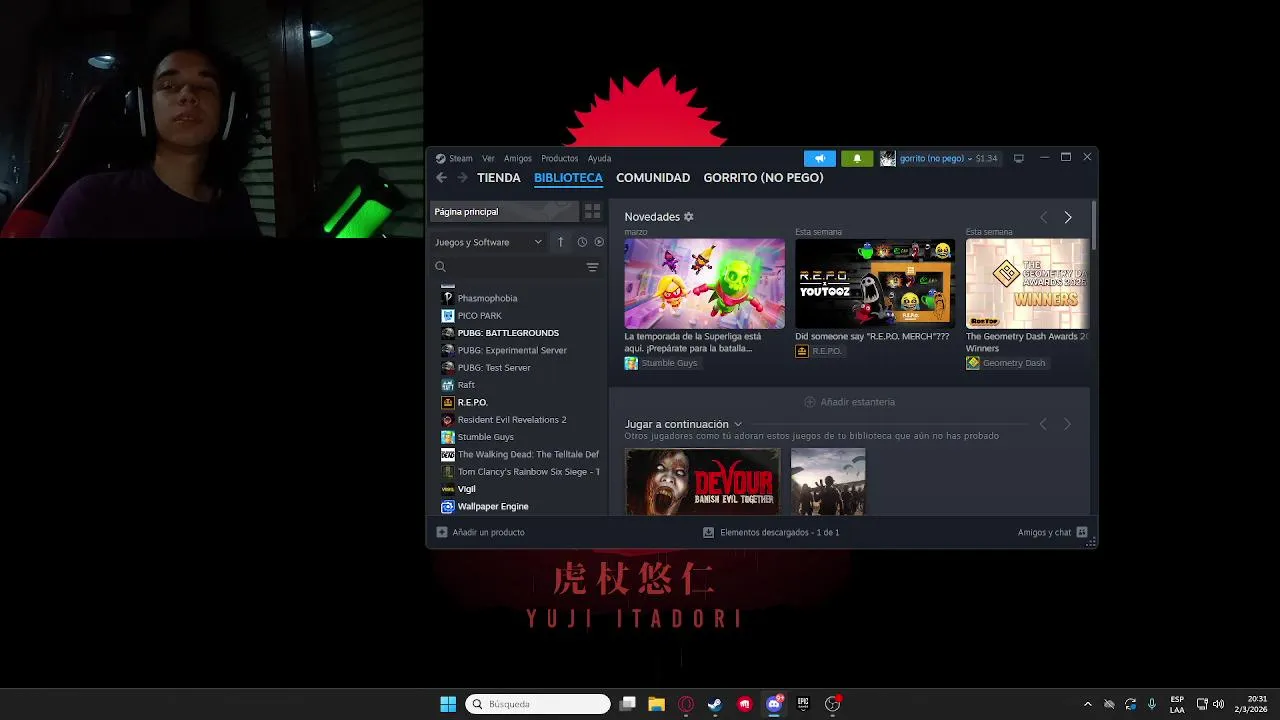Open the GORRITO (NO PEGO) profile tab

click(763, 178)
